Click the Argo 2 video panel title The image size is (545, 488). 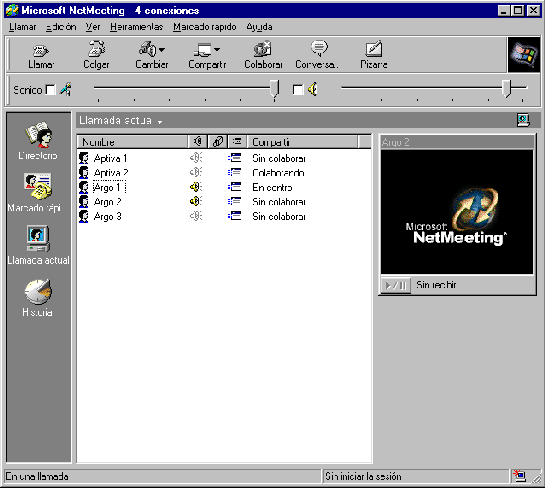click(x=396, y=142)
